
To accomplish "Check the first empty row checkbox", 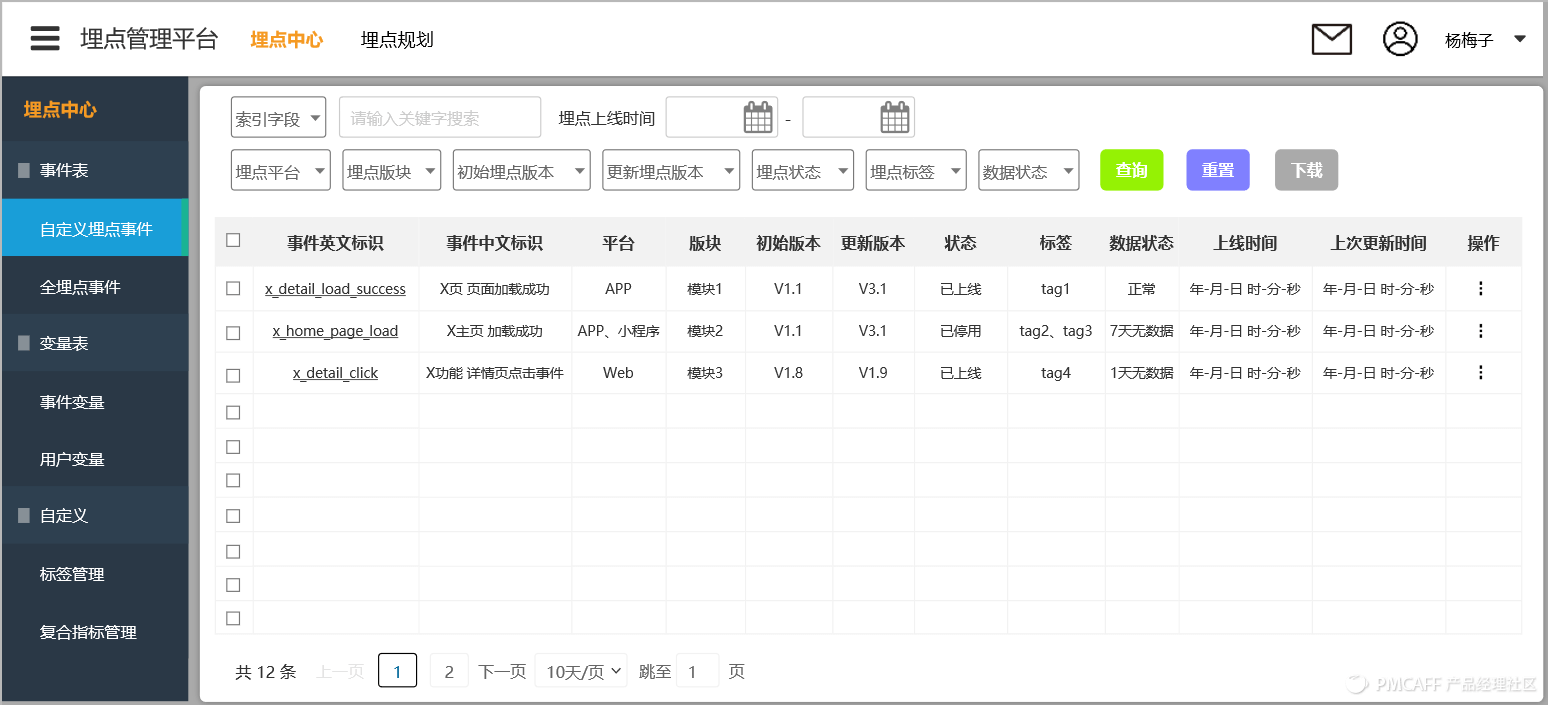I will coord(233,412).
